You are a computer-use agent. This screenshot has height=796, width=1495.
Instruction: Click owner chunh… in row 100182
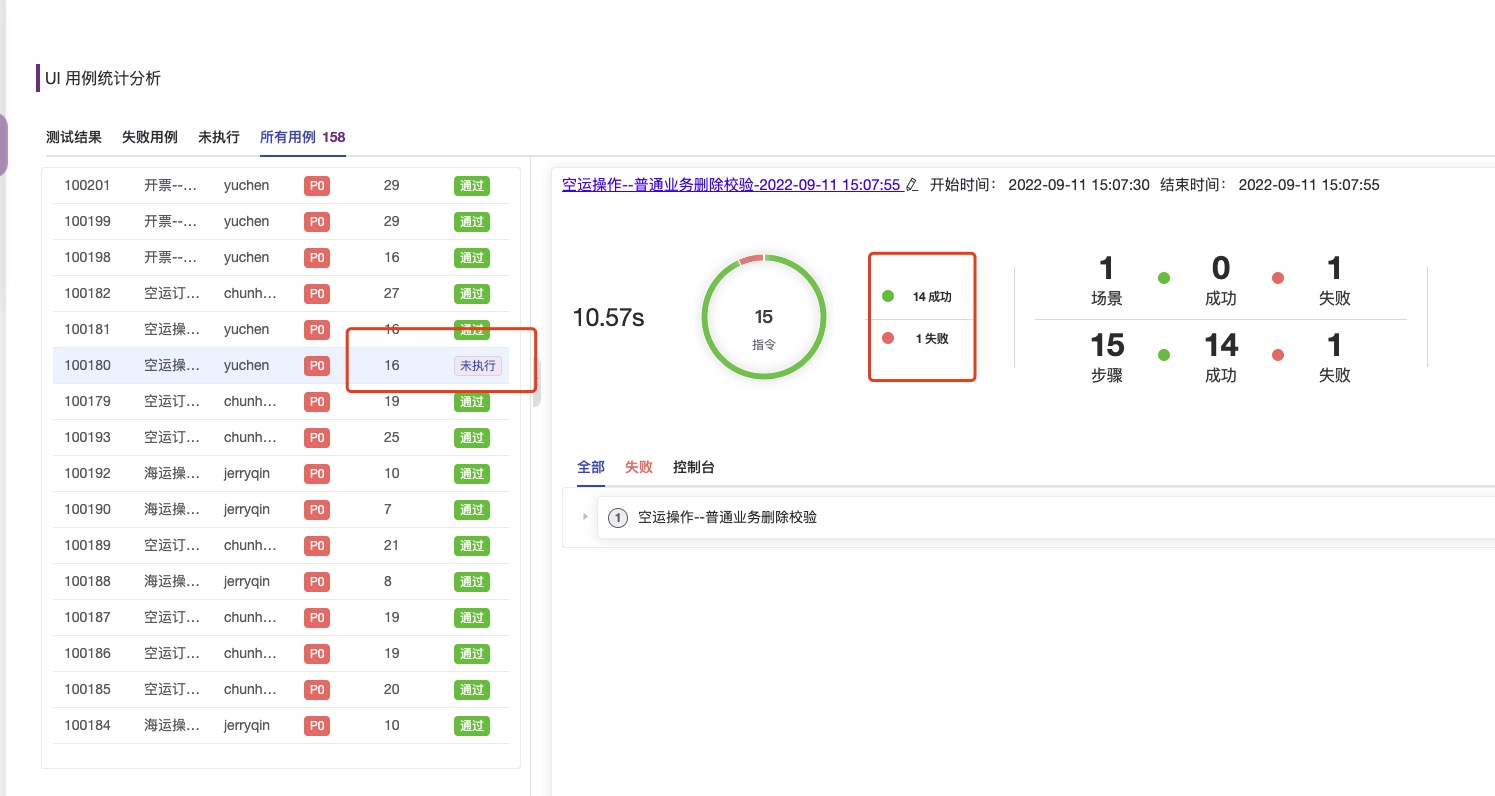250,294
